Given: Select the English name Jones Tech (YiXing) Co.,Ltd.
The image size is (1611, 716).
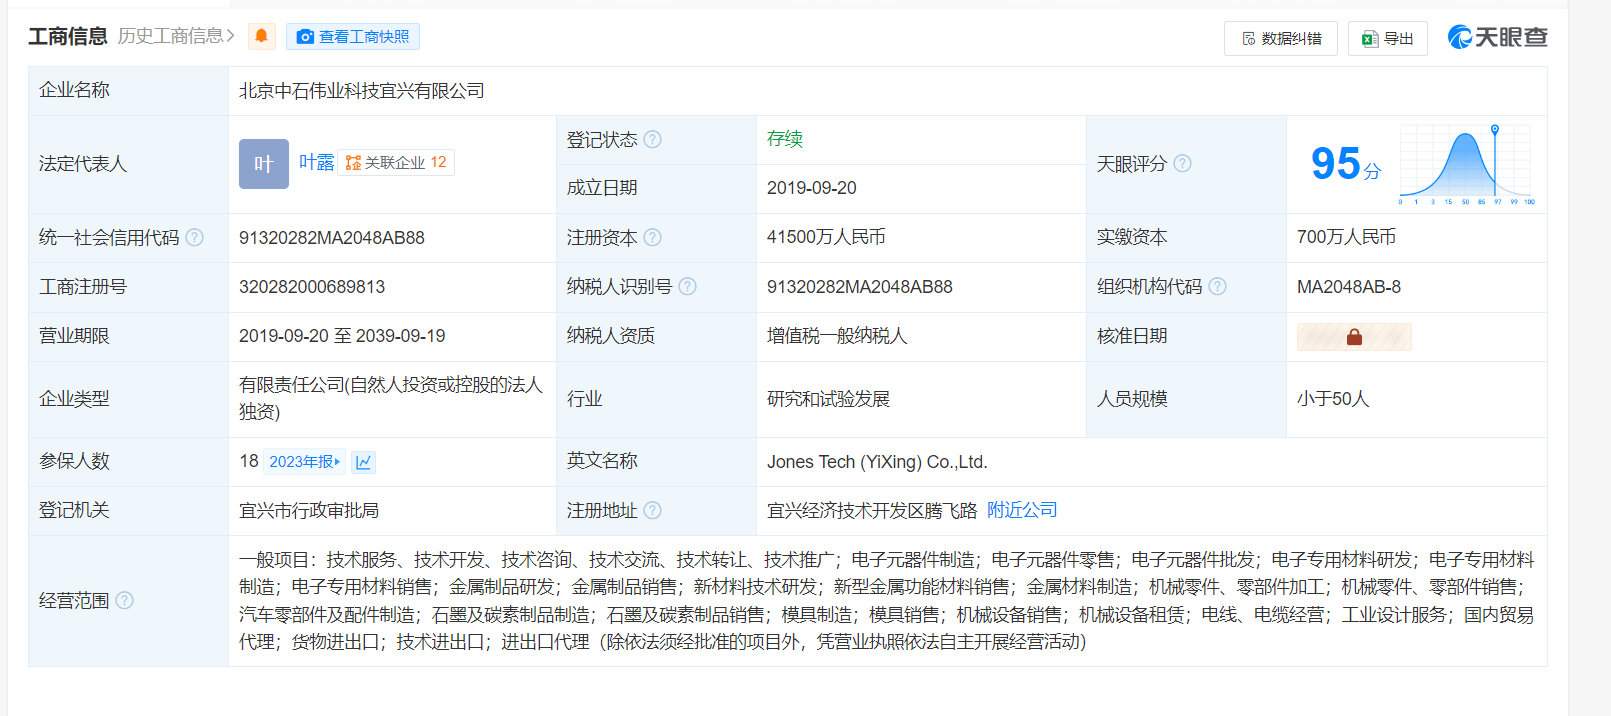Looking at the screenshot, I should [877, 462].
